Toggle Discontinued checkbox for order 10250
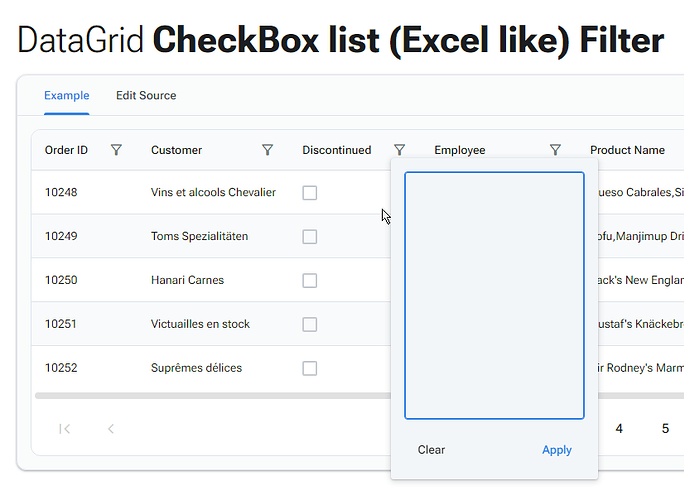 pyautogui.click(x=310, y=281)
